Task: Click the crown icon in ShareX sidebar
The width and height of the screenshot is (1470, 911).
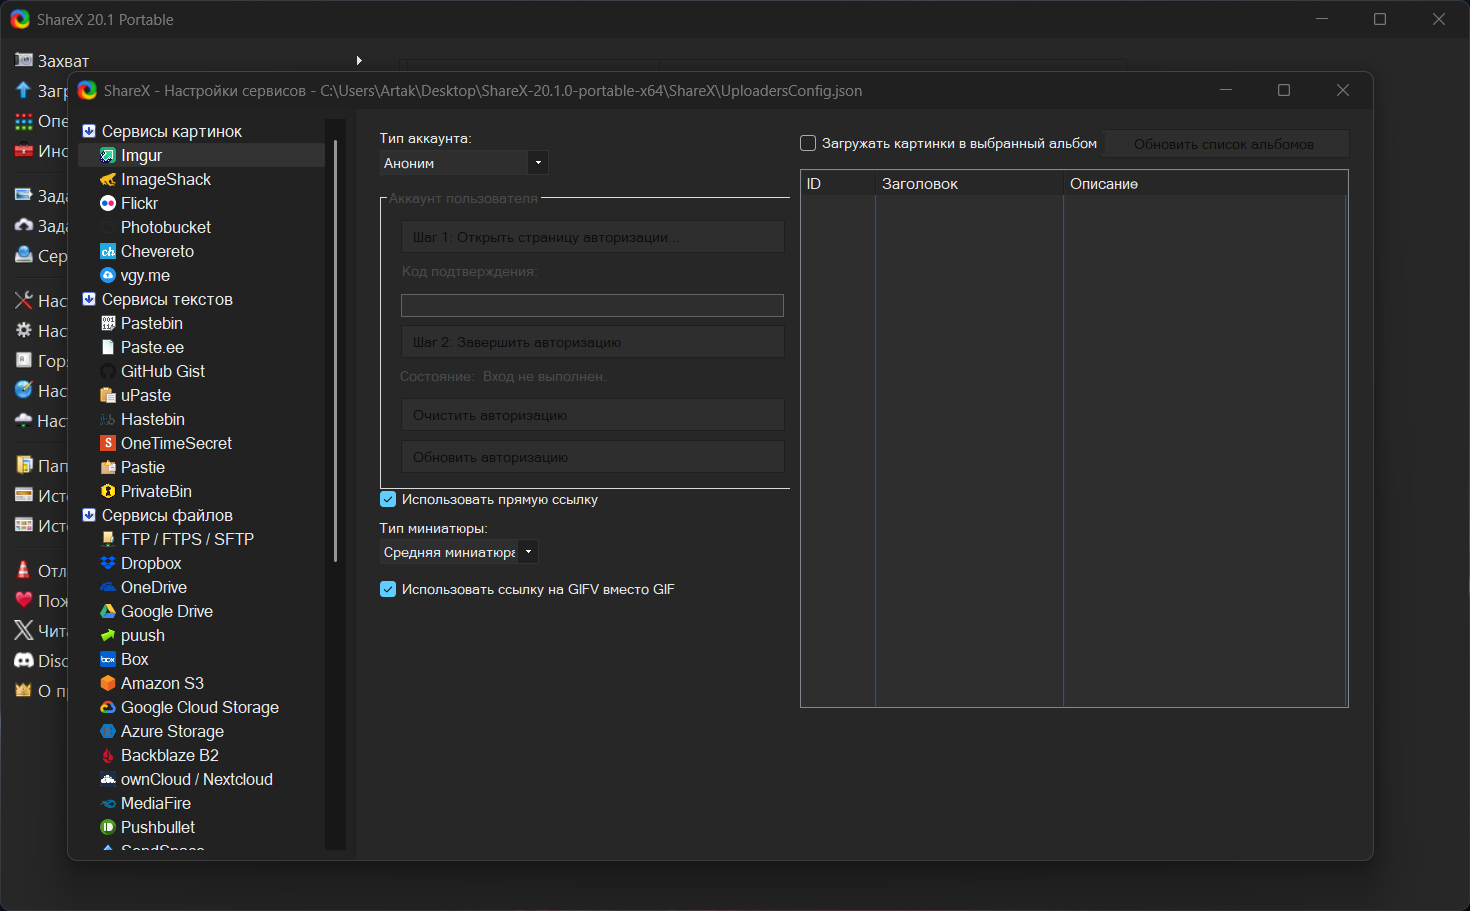Action: pos(24,690)
